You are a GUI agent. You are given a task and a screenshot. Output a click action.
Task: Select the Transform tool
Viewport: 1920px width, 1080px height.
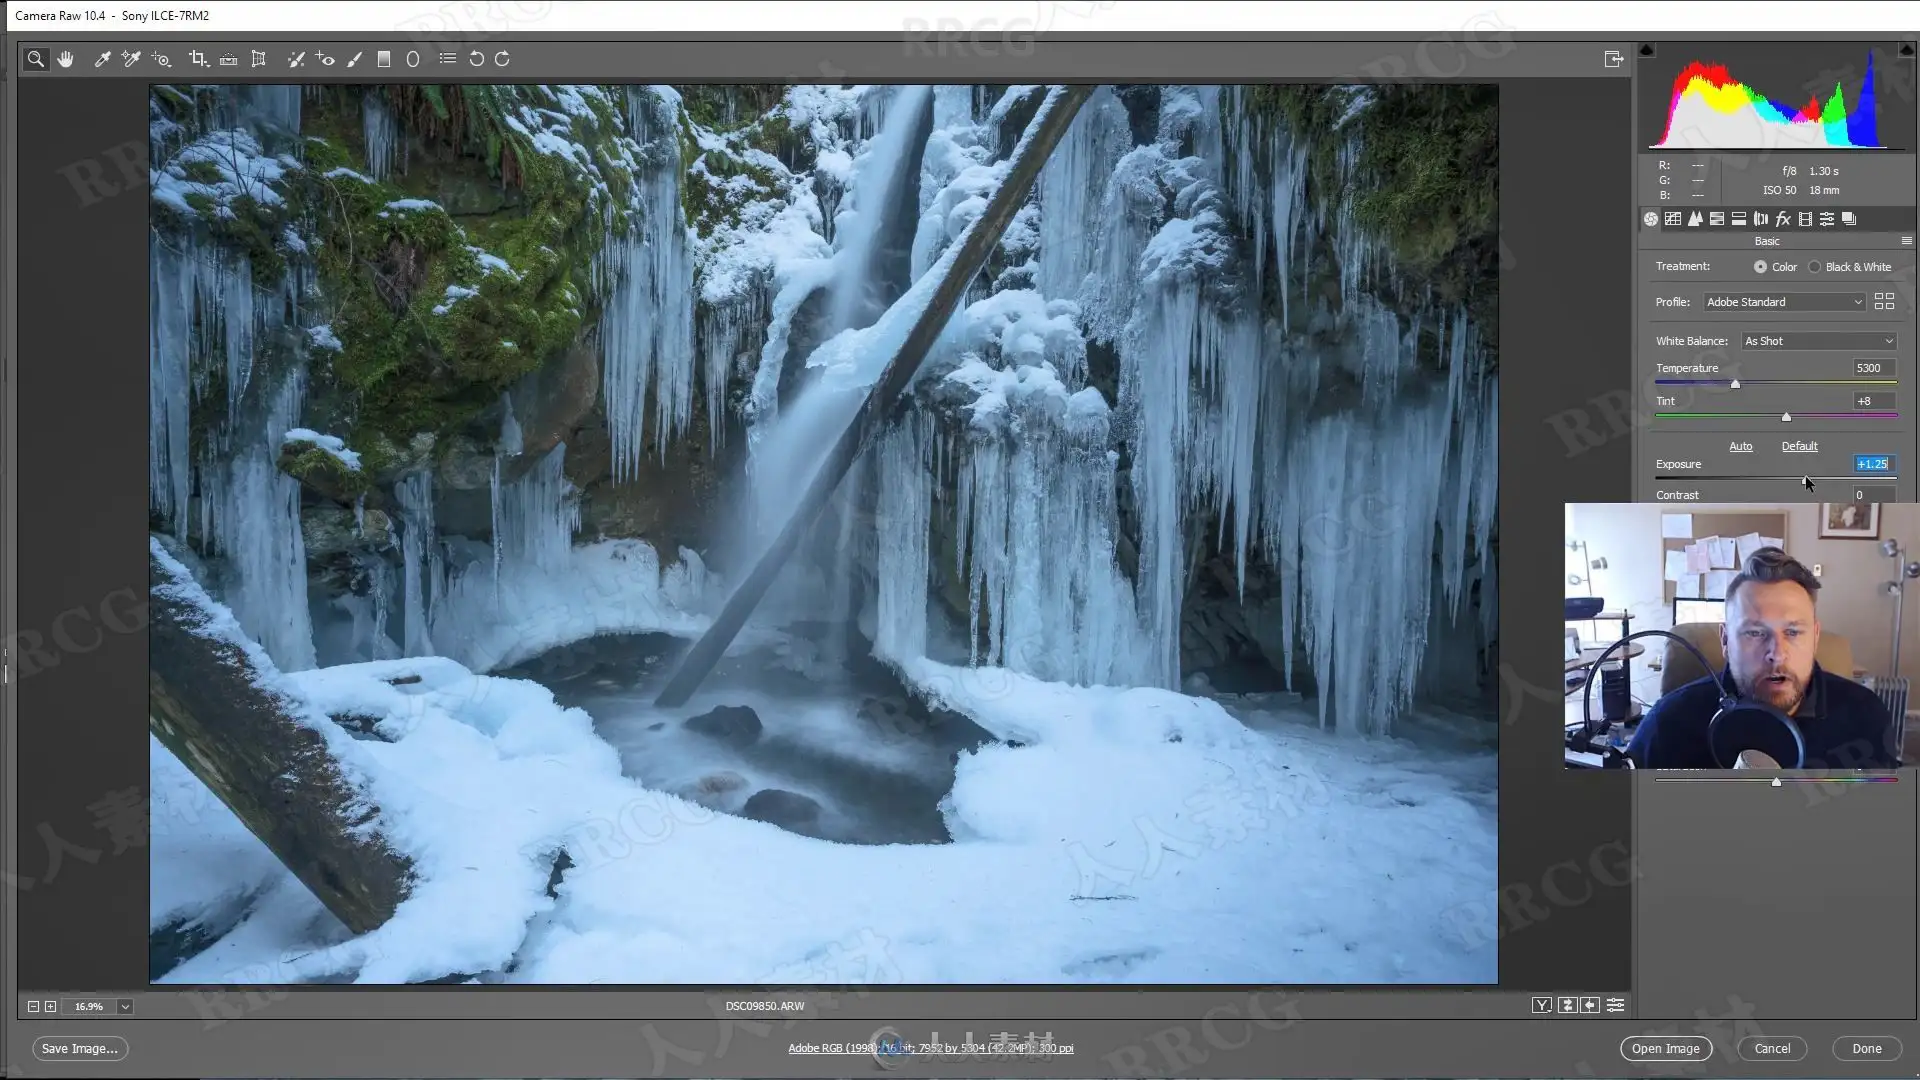[x=259, y=59]
